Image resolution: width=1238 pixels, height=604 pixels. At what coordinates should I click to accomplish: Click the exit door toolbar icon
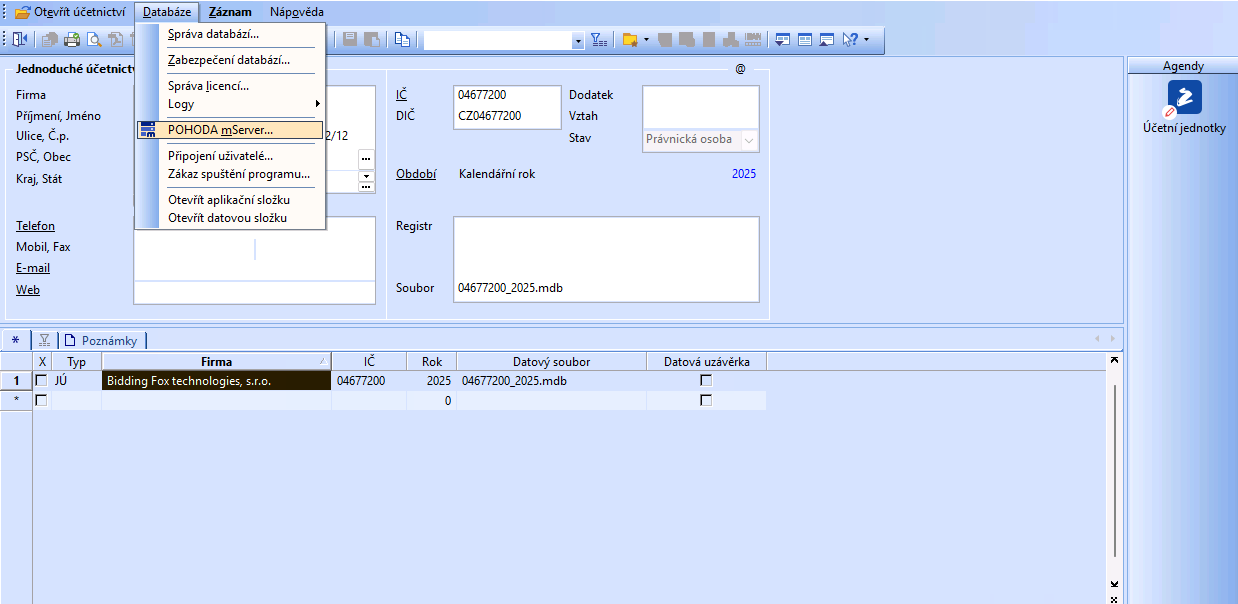point(20,40)
